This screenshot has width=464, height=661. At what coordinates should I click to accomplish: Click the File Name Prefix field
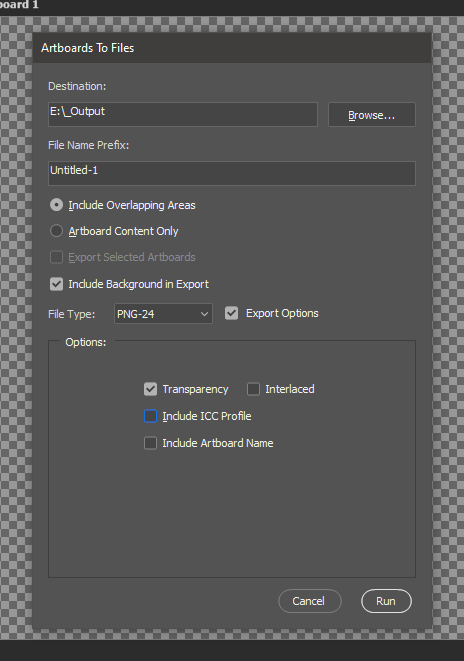click(x=232, y=173)
